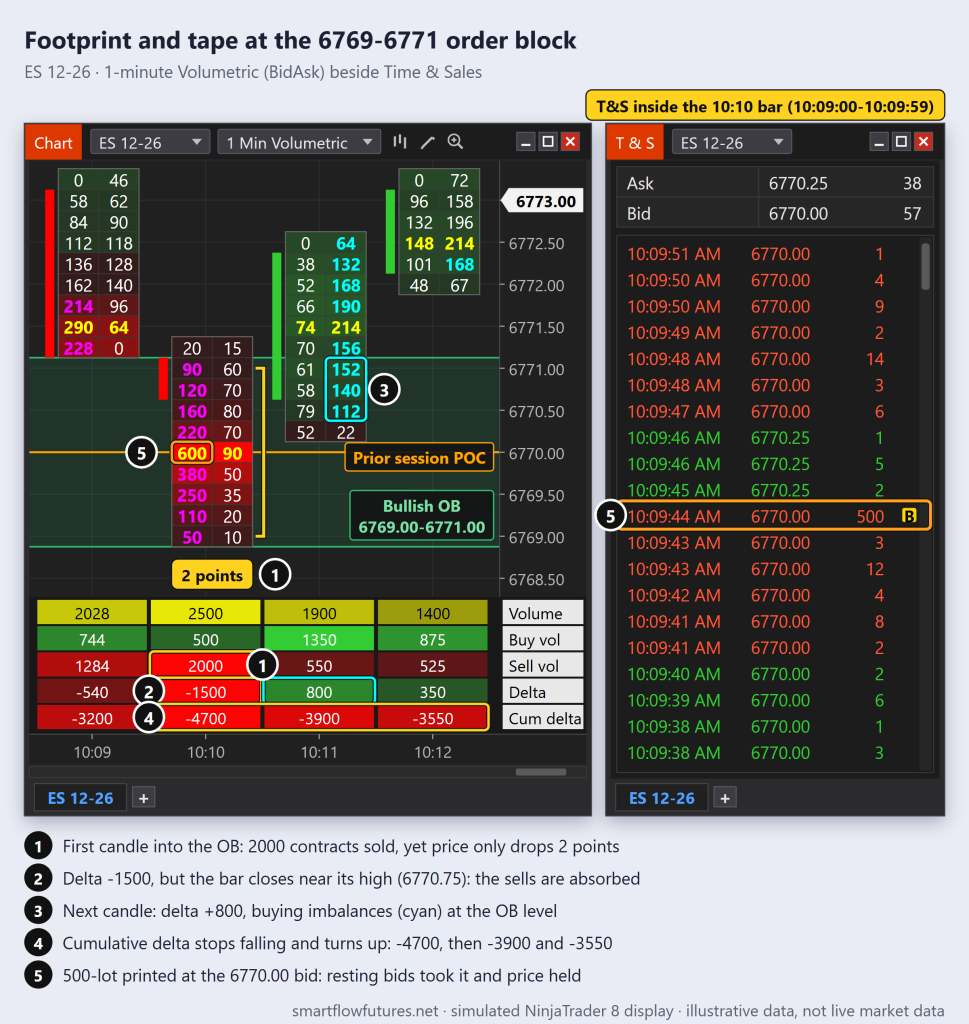Click the Volume row label
Viewport: 969px width, 1024px height.
pyautogui.click(x=542, y=613)
